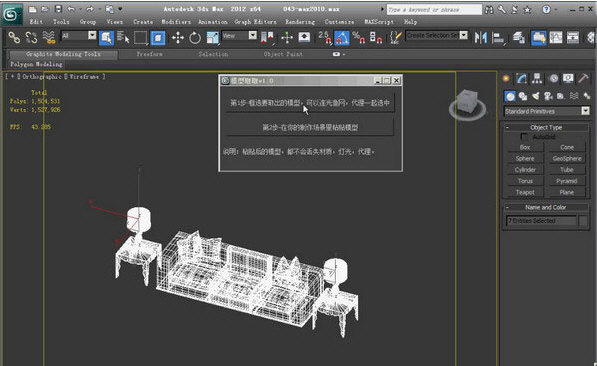Click the Use Pivot Point Center icon

267,37
